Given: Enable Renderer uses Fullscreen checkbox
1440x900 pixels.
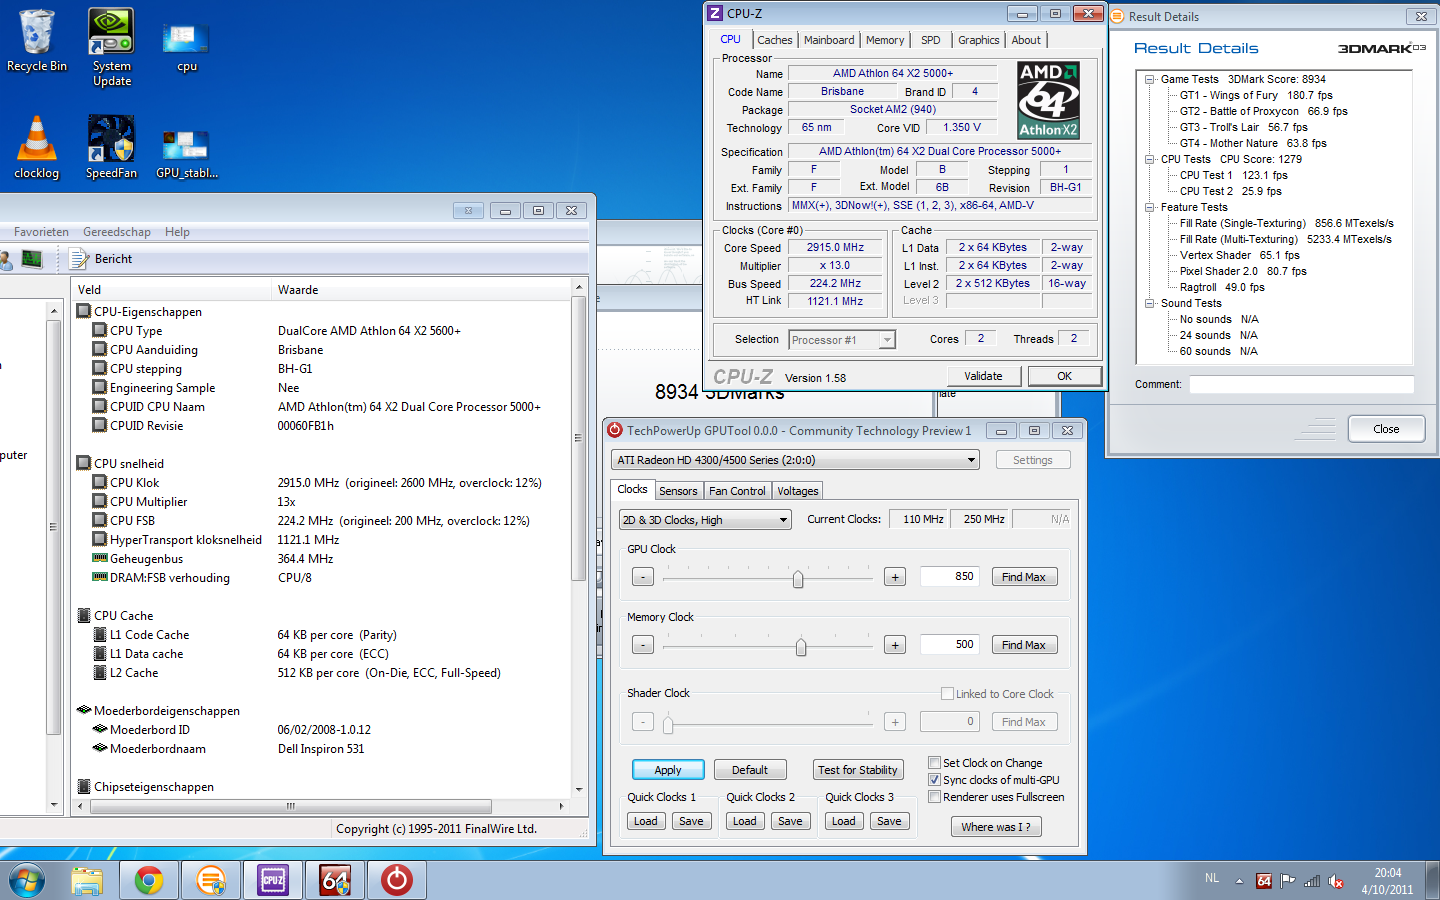Looking at the screenshot, I should click(934, 796).
